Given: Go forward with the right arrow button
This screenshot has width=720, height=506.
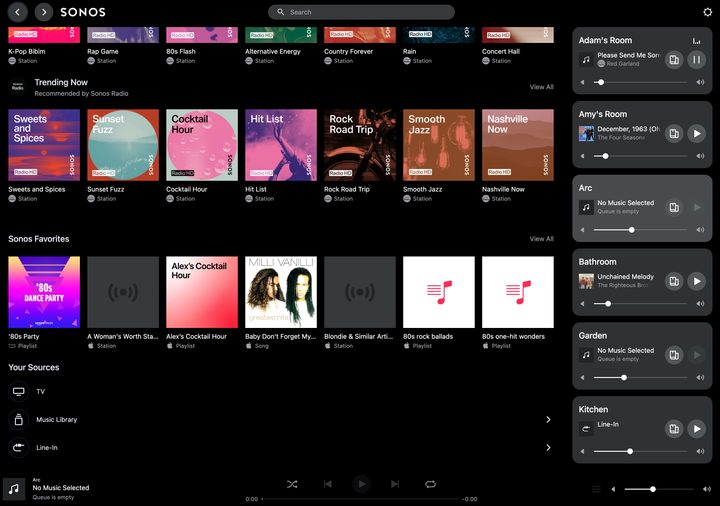Looking at the screenshot, I should [44, 12].
